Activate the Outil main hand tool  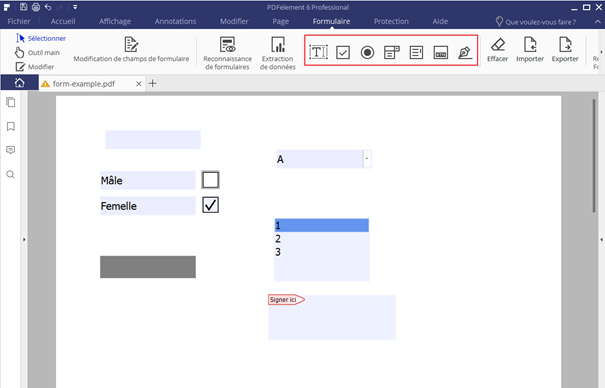click(37, 52)
